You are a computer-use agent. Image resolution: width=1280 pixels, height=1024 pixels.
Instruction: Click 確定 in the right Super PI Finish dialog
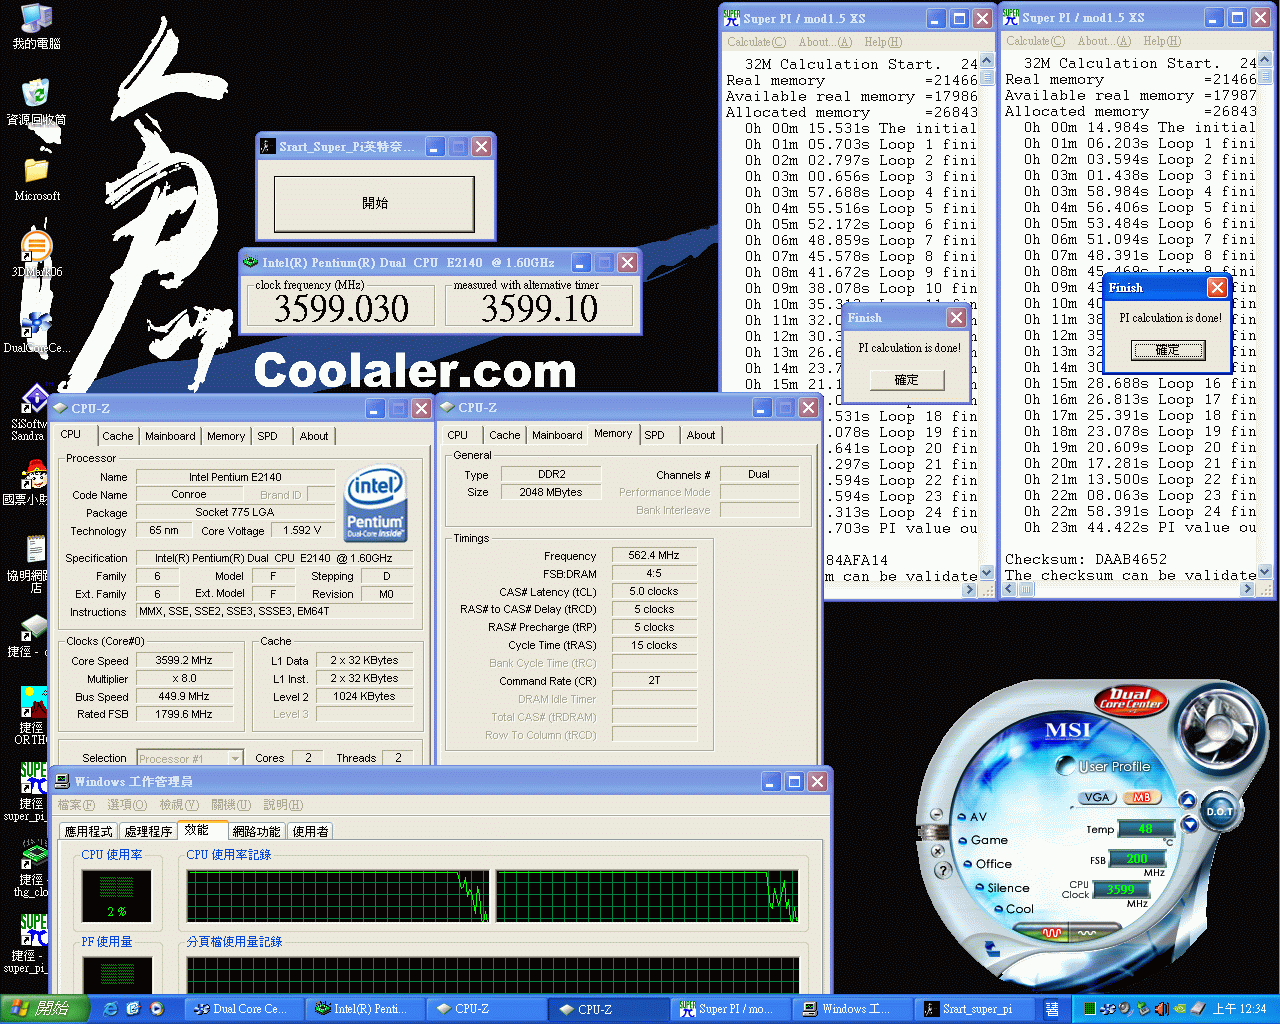(x=1168, y=350)
